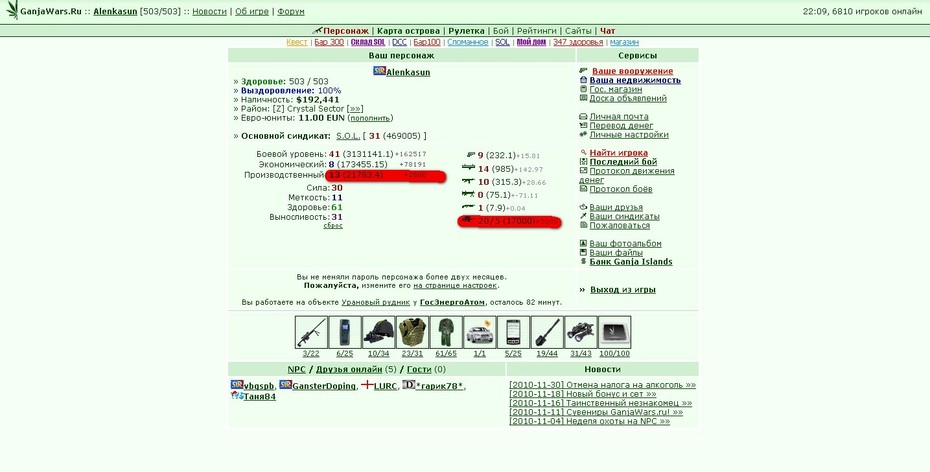
Task: Open the Об игре header link
Action: point(252,11)
